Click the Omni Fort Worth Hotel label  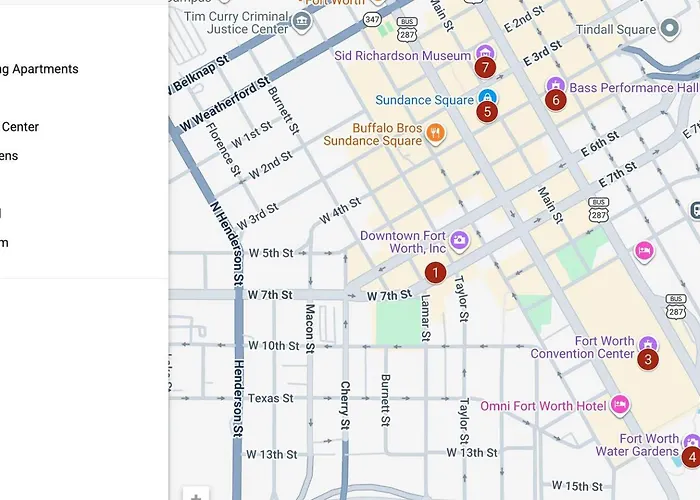click(543, 406)
